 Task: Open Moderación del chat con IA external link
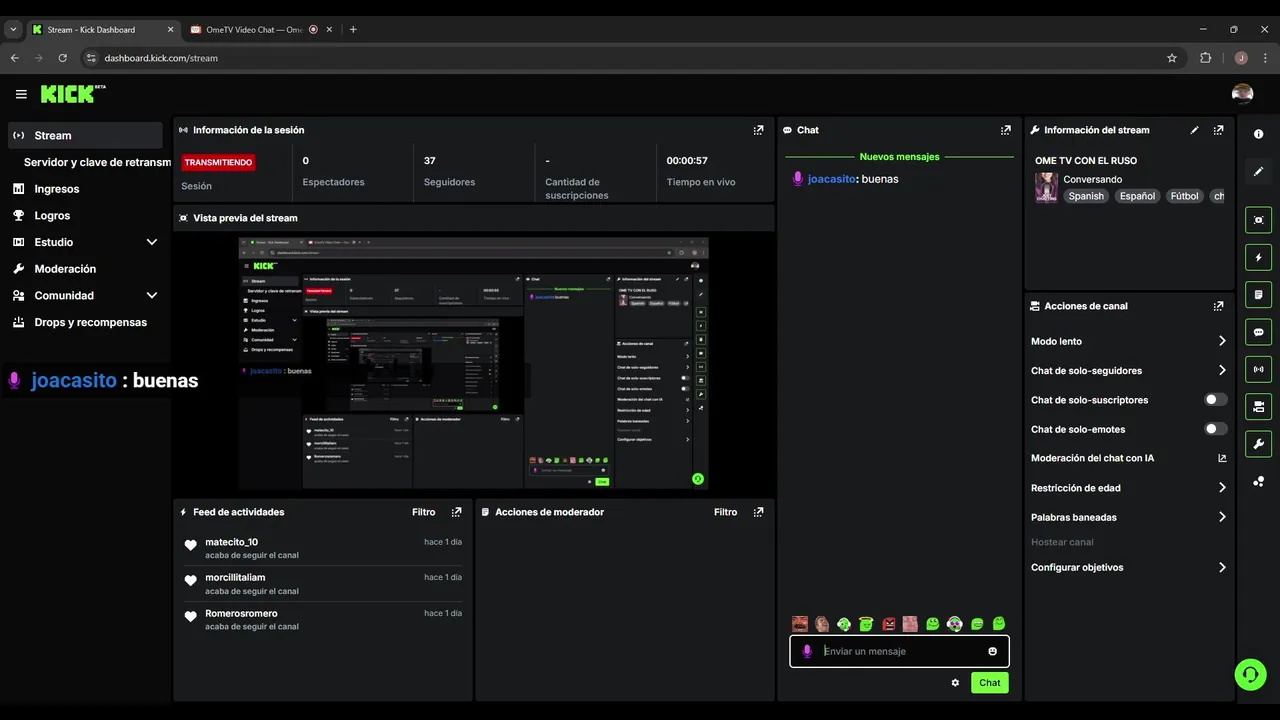1222,458
